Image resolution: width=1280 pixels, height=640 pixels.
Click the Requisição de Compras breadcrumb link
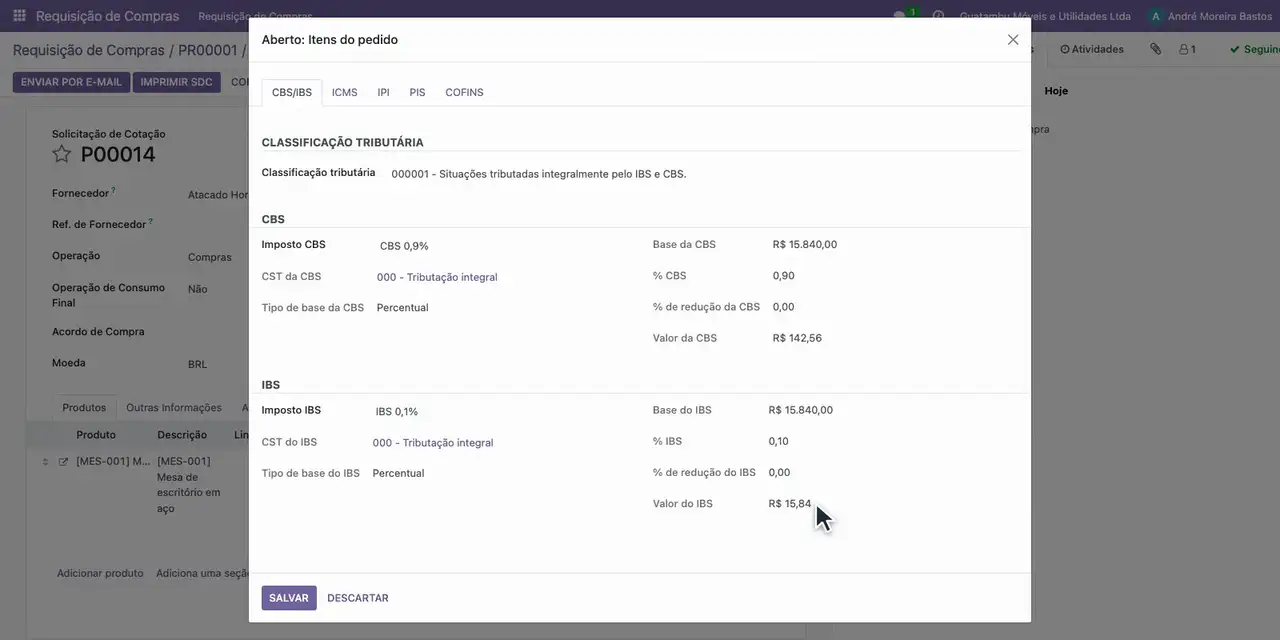point(88,50)
